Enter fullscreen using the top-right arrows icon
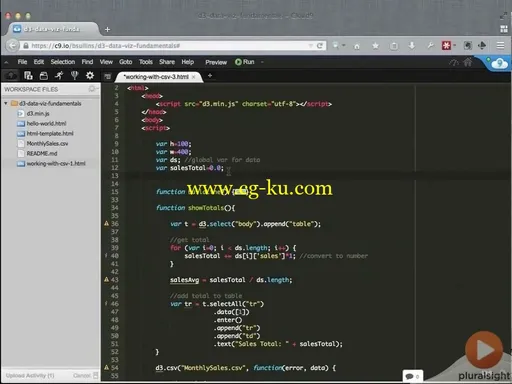The width and height of the screenshot is (512, 384). click(x=503, y=15)
